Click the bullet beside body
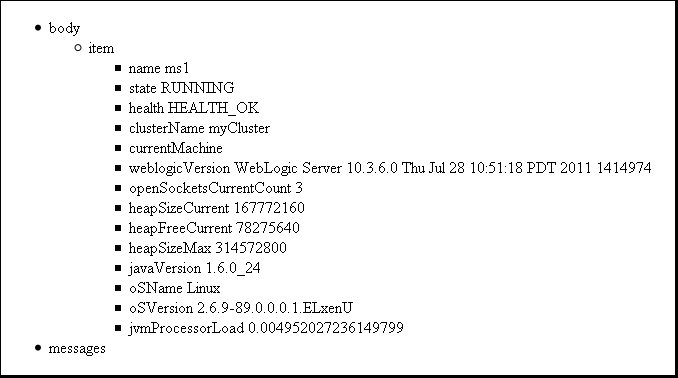 (x=38, y=28)
